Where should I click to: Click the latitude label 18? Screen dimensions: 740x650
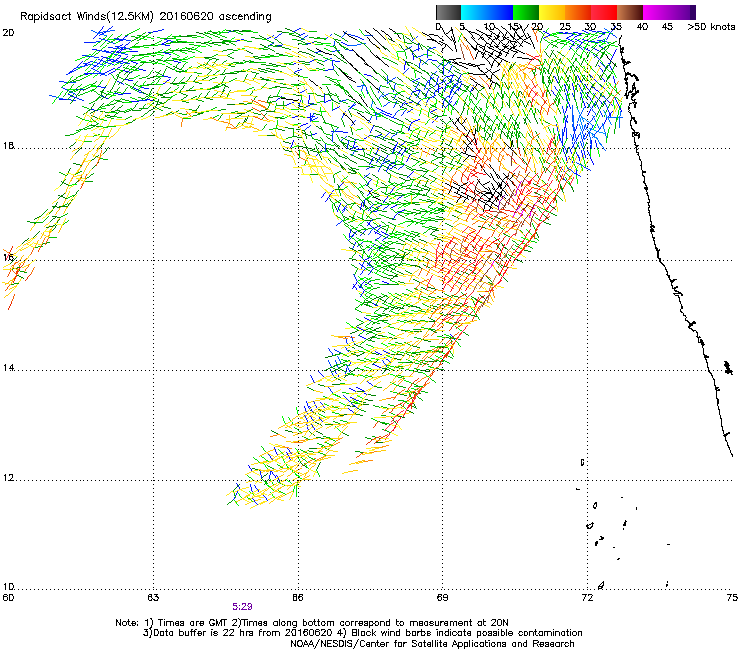point(8,146)
